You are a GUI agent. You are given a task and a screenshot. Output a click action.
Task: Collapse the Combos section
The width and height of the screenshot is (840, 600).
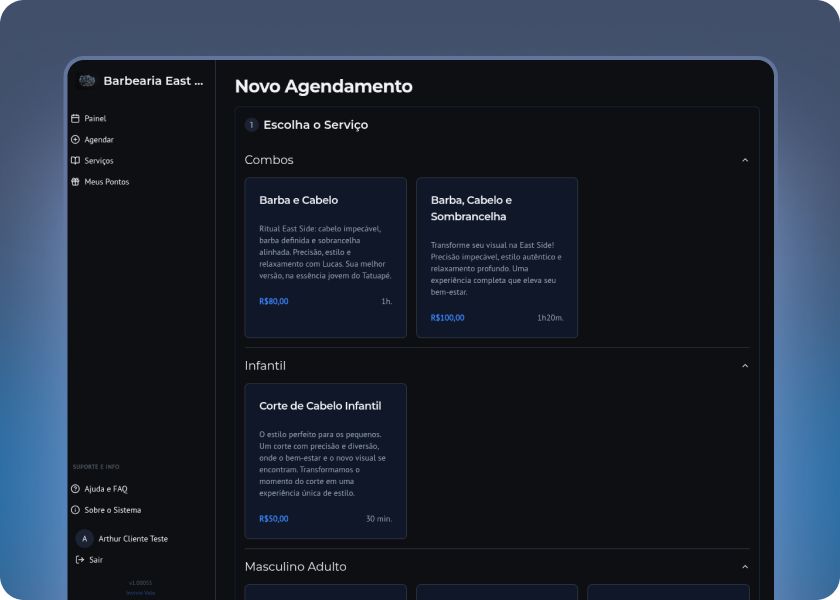pyautogui.click(x=745, y=160)
